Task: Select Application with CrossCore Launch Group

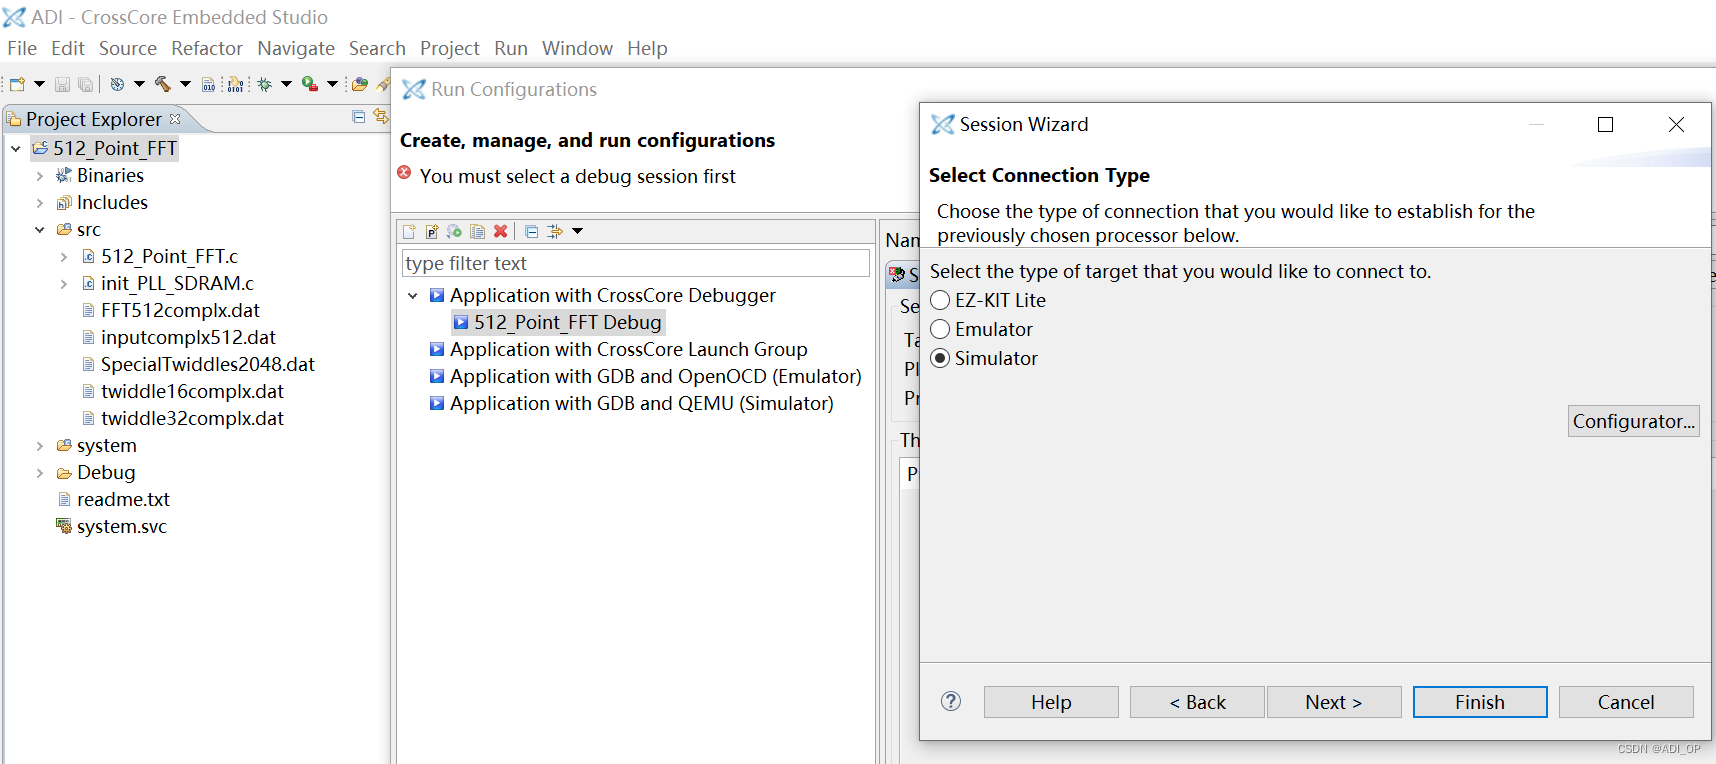Action: (x=619, y=349)
